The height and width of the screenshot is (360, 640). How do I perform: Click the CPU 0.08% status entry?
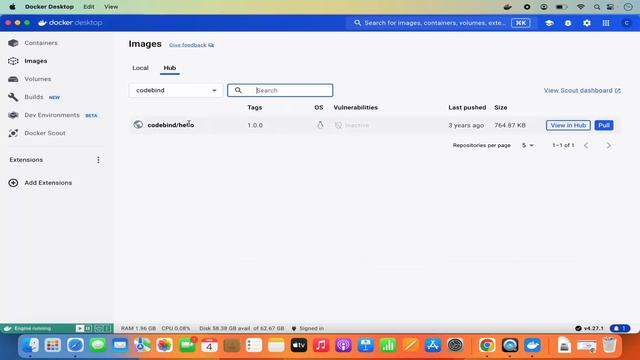pos(176,328)
